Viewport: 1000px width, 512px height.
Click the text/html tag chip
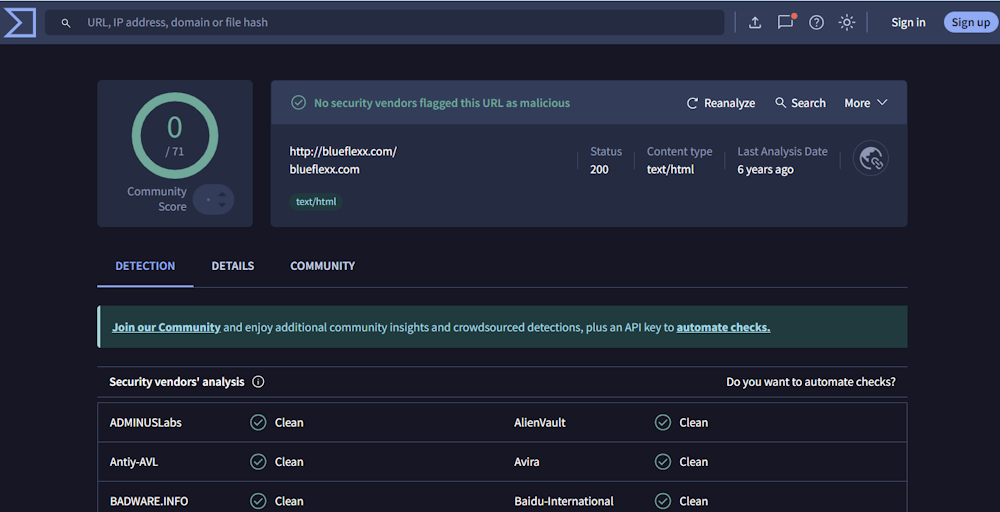pos(316,201)
